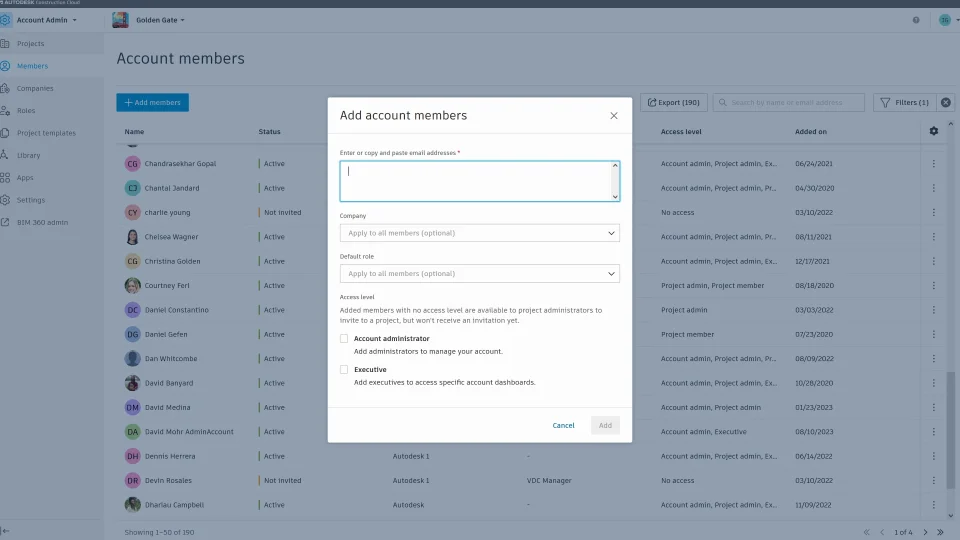Screen dimensions: 960x540
Task: Expand the Golden Gate account switcher
Action: (160, 20)
